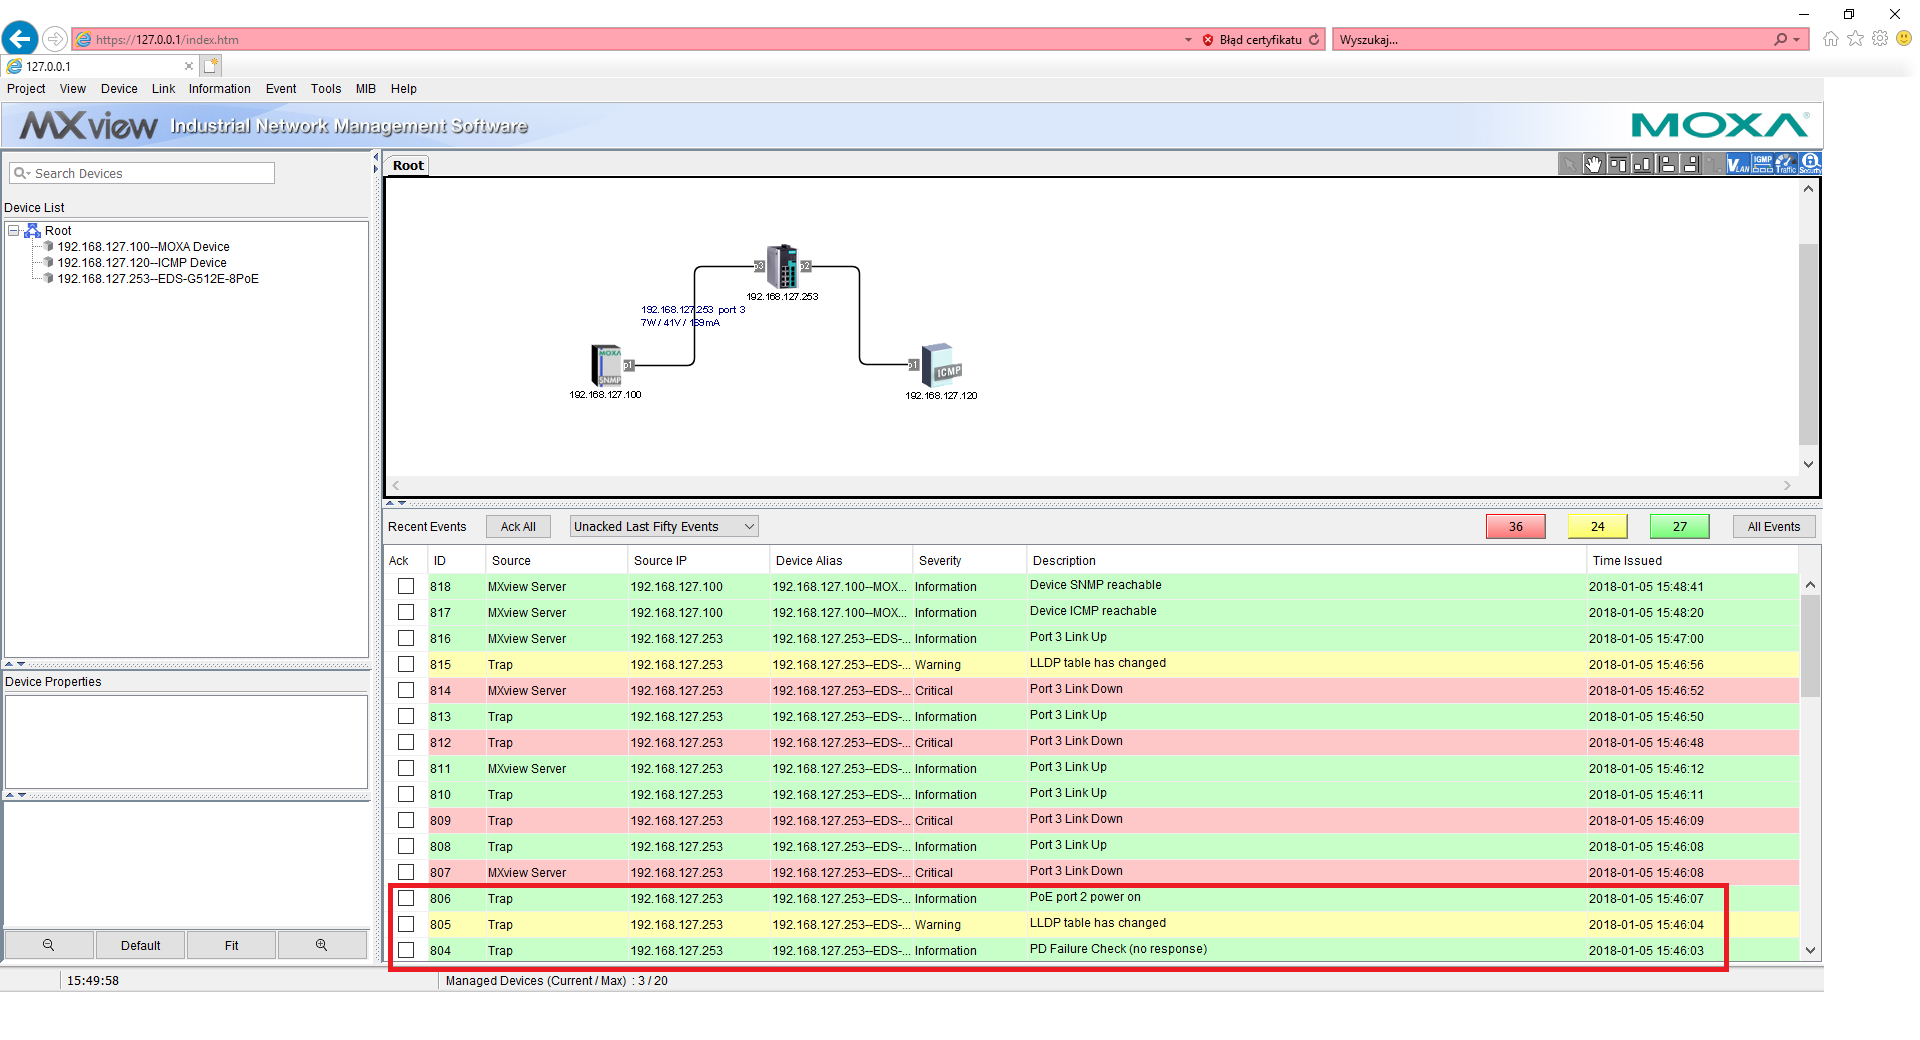
Task: Filter by the yellow warning count 24
Action: coord(1598,526)
